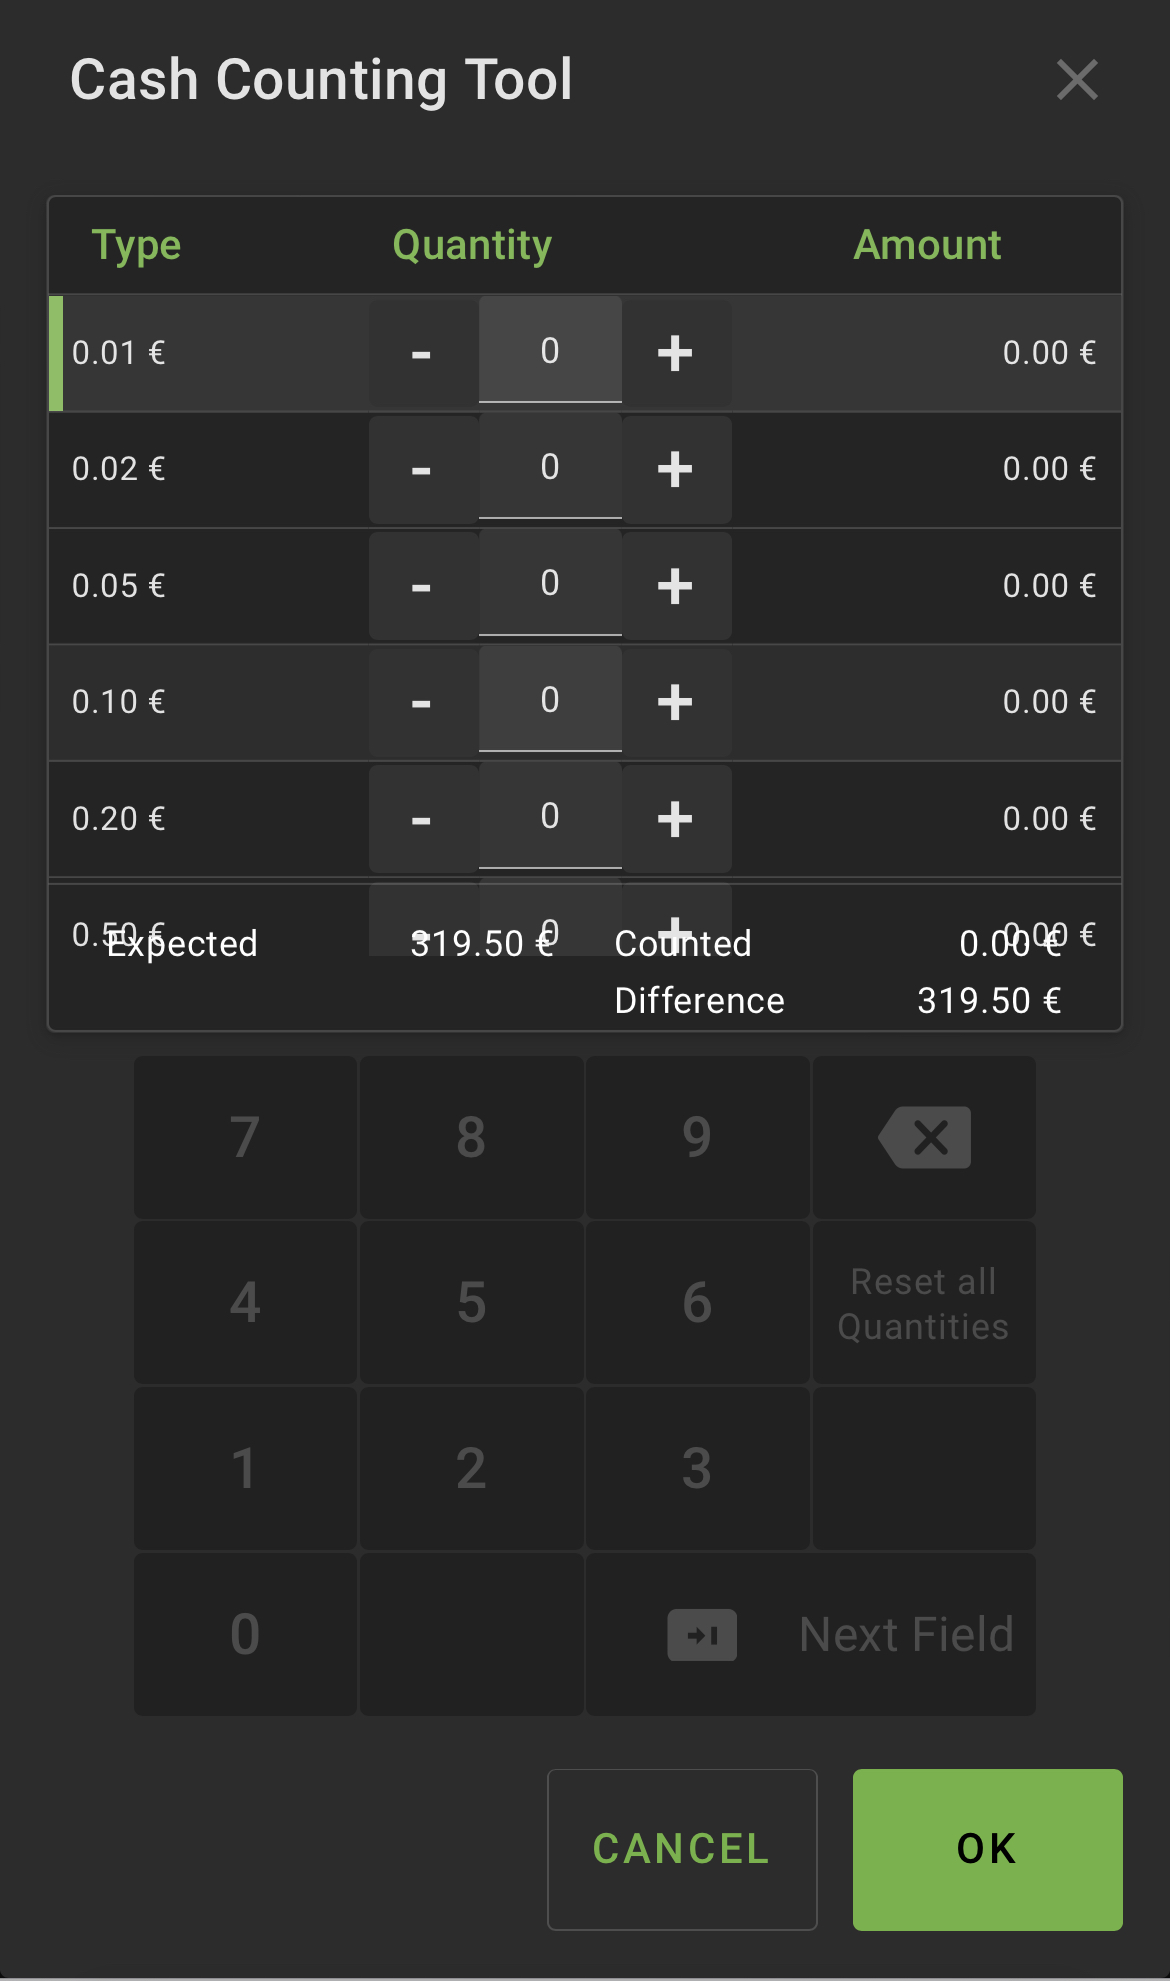Increase quantity for 0.01 € coins

675,353
